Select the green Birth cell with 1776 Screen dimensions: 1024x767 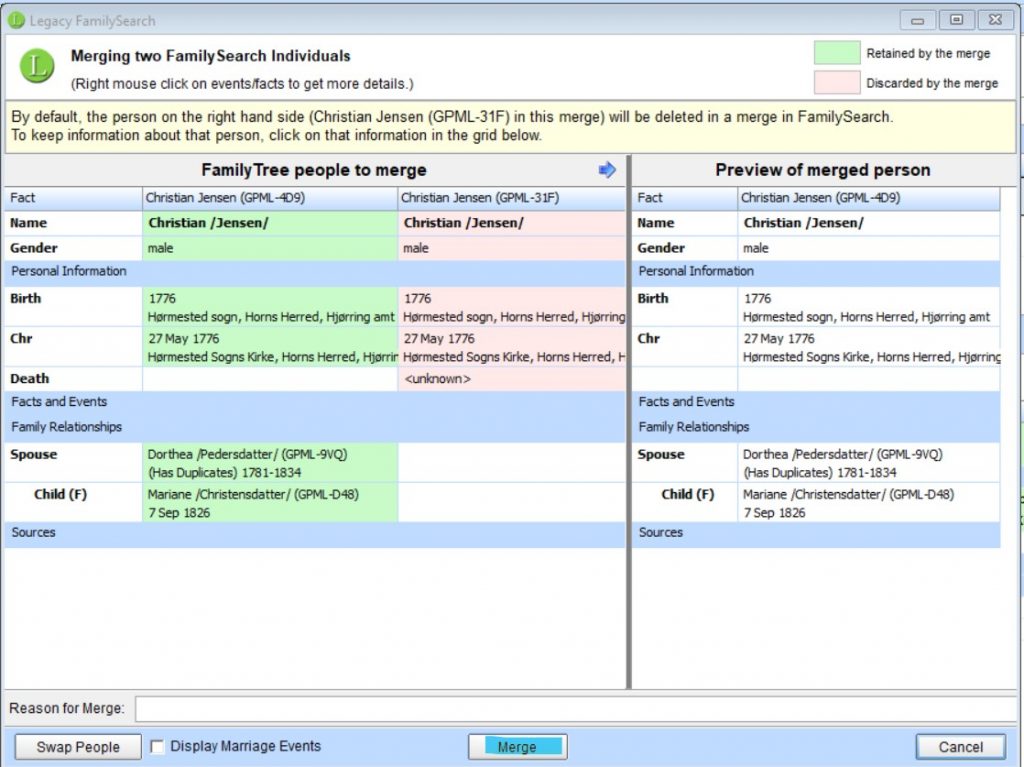[x=270, y=307]
